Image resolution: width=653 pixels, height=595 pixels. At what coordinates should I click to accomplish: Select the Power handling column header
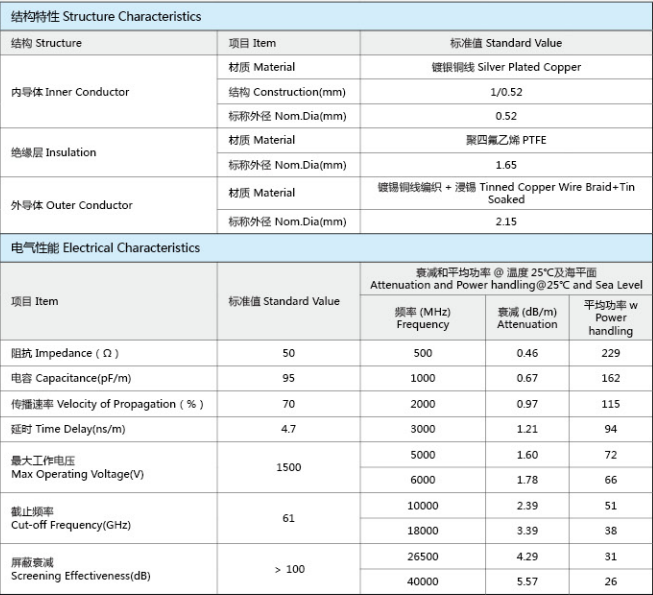(610, 318)
